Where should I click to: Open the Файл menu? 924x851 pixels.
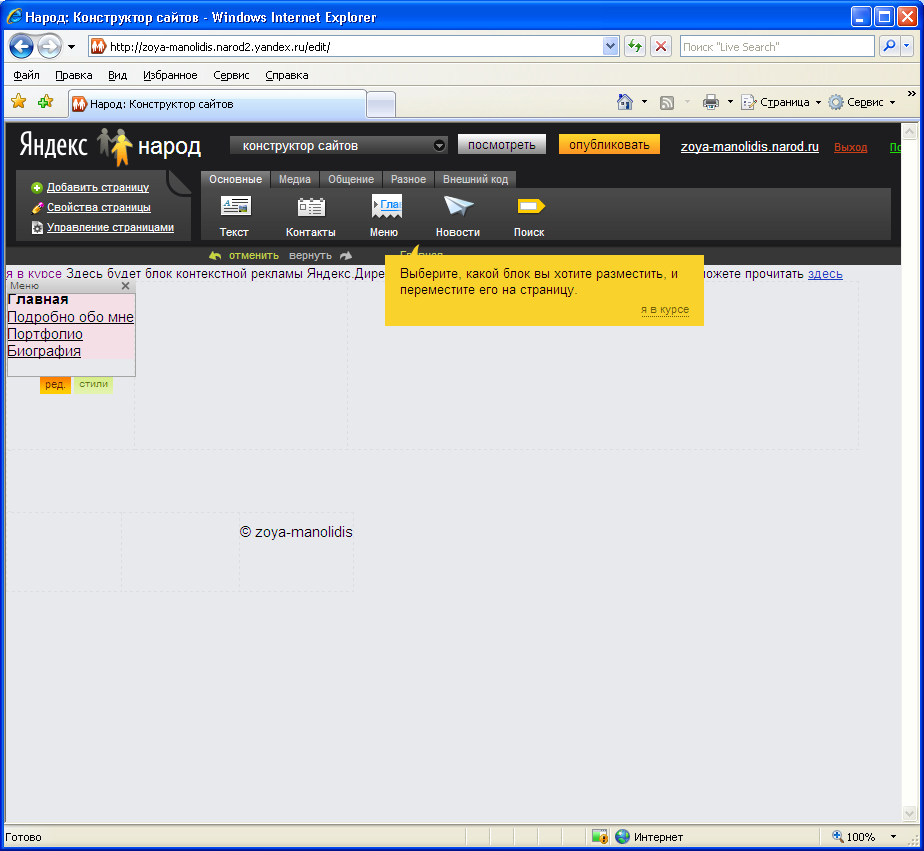pyautogui.click(x=27, y=75)
